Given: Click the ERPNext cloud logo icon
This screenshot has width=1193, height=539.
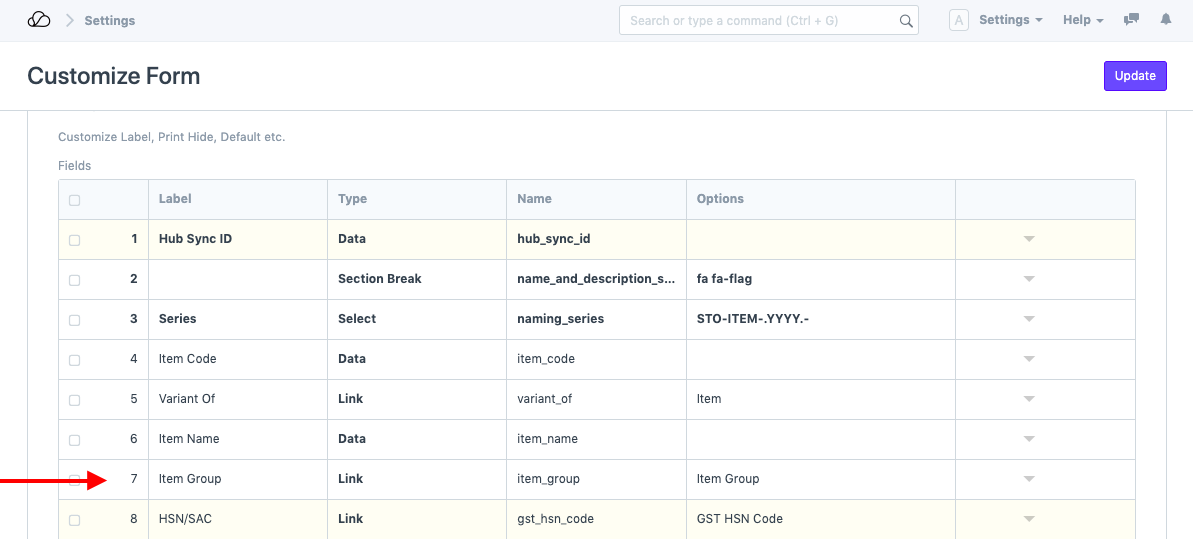Looking at the screenshot, I should [x=39, y=20].
